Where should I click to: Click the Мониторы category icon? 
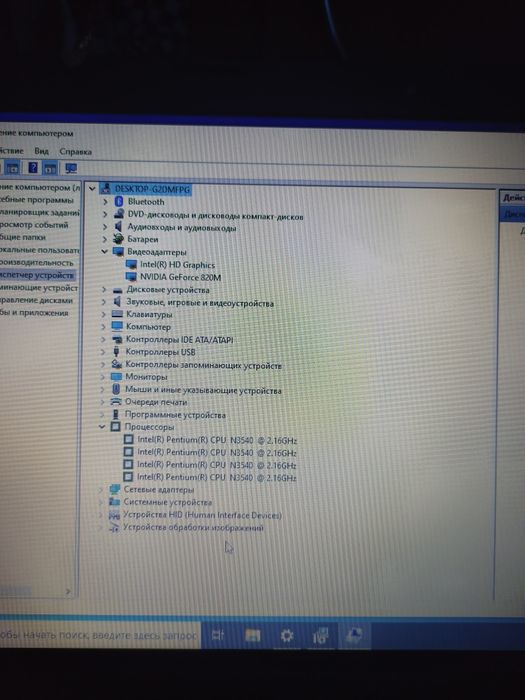(116, 377)
